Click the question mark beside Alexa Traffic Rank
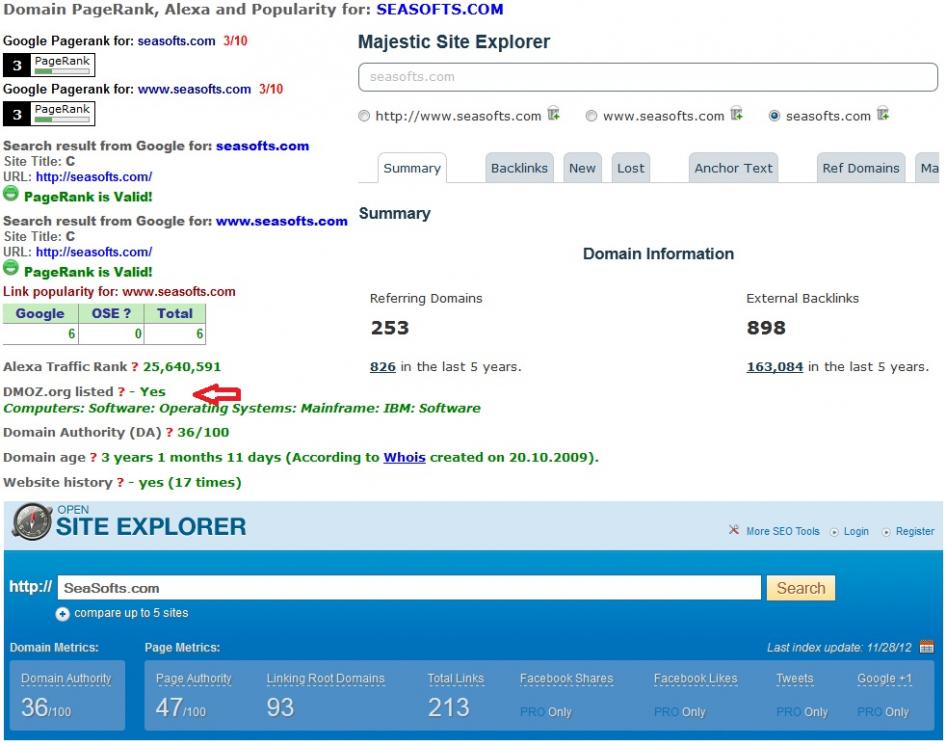 click(135, 367)
